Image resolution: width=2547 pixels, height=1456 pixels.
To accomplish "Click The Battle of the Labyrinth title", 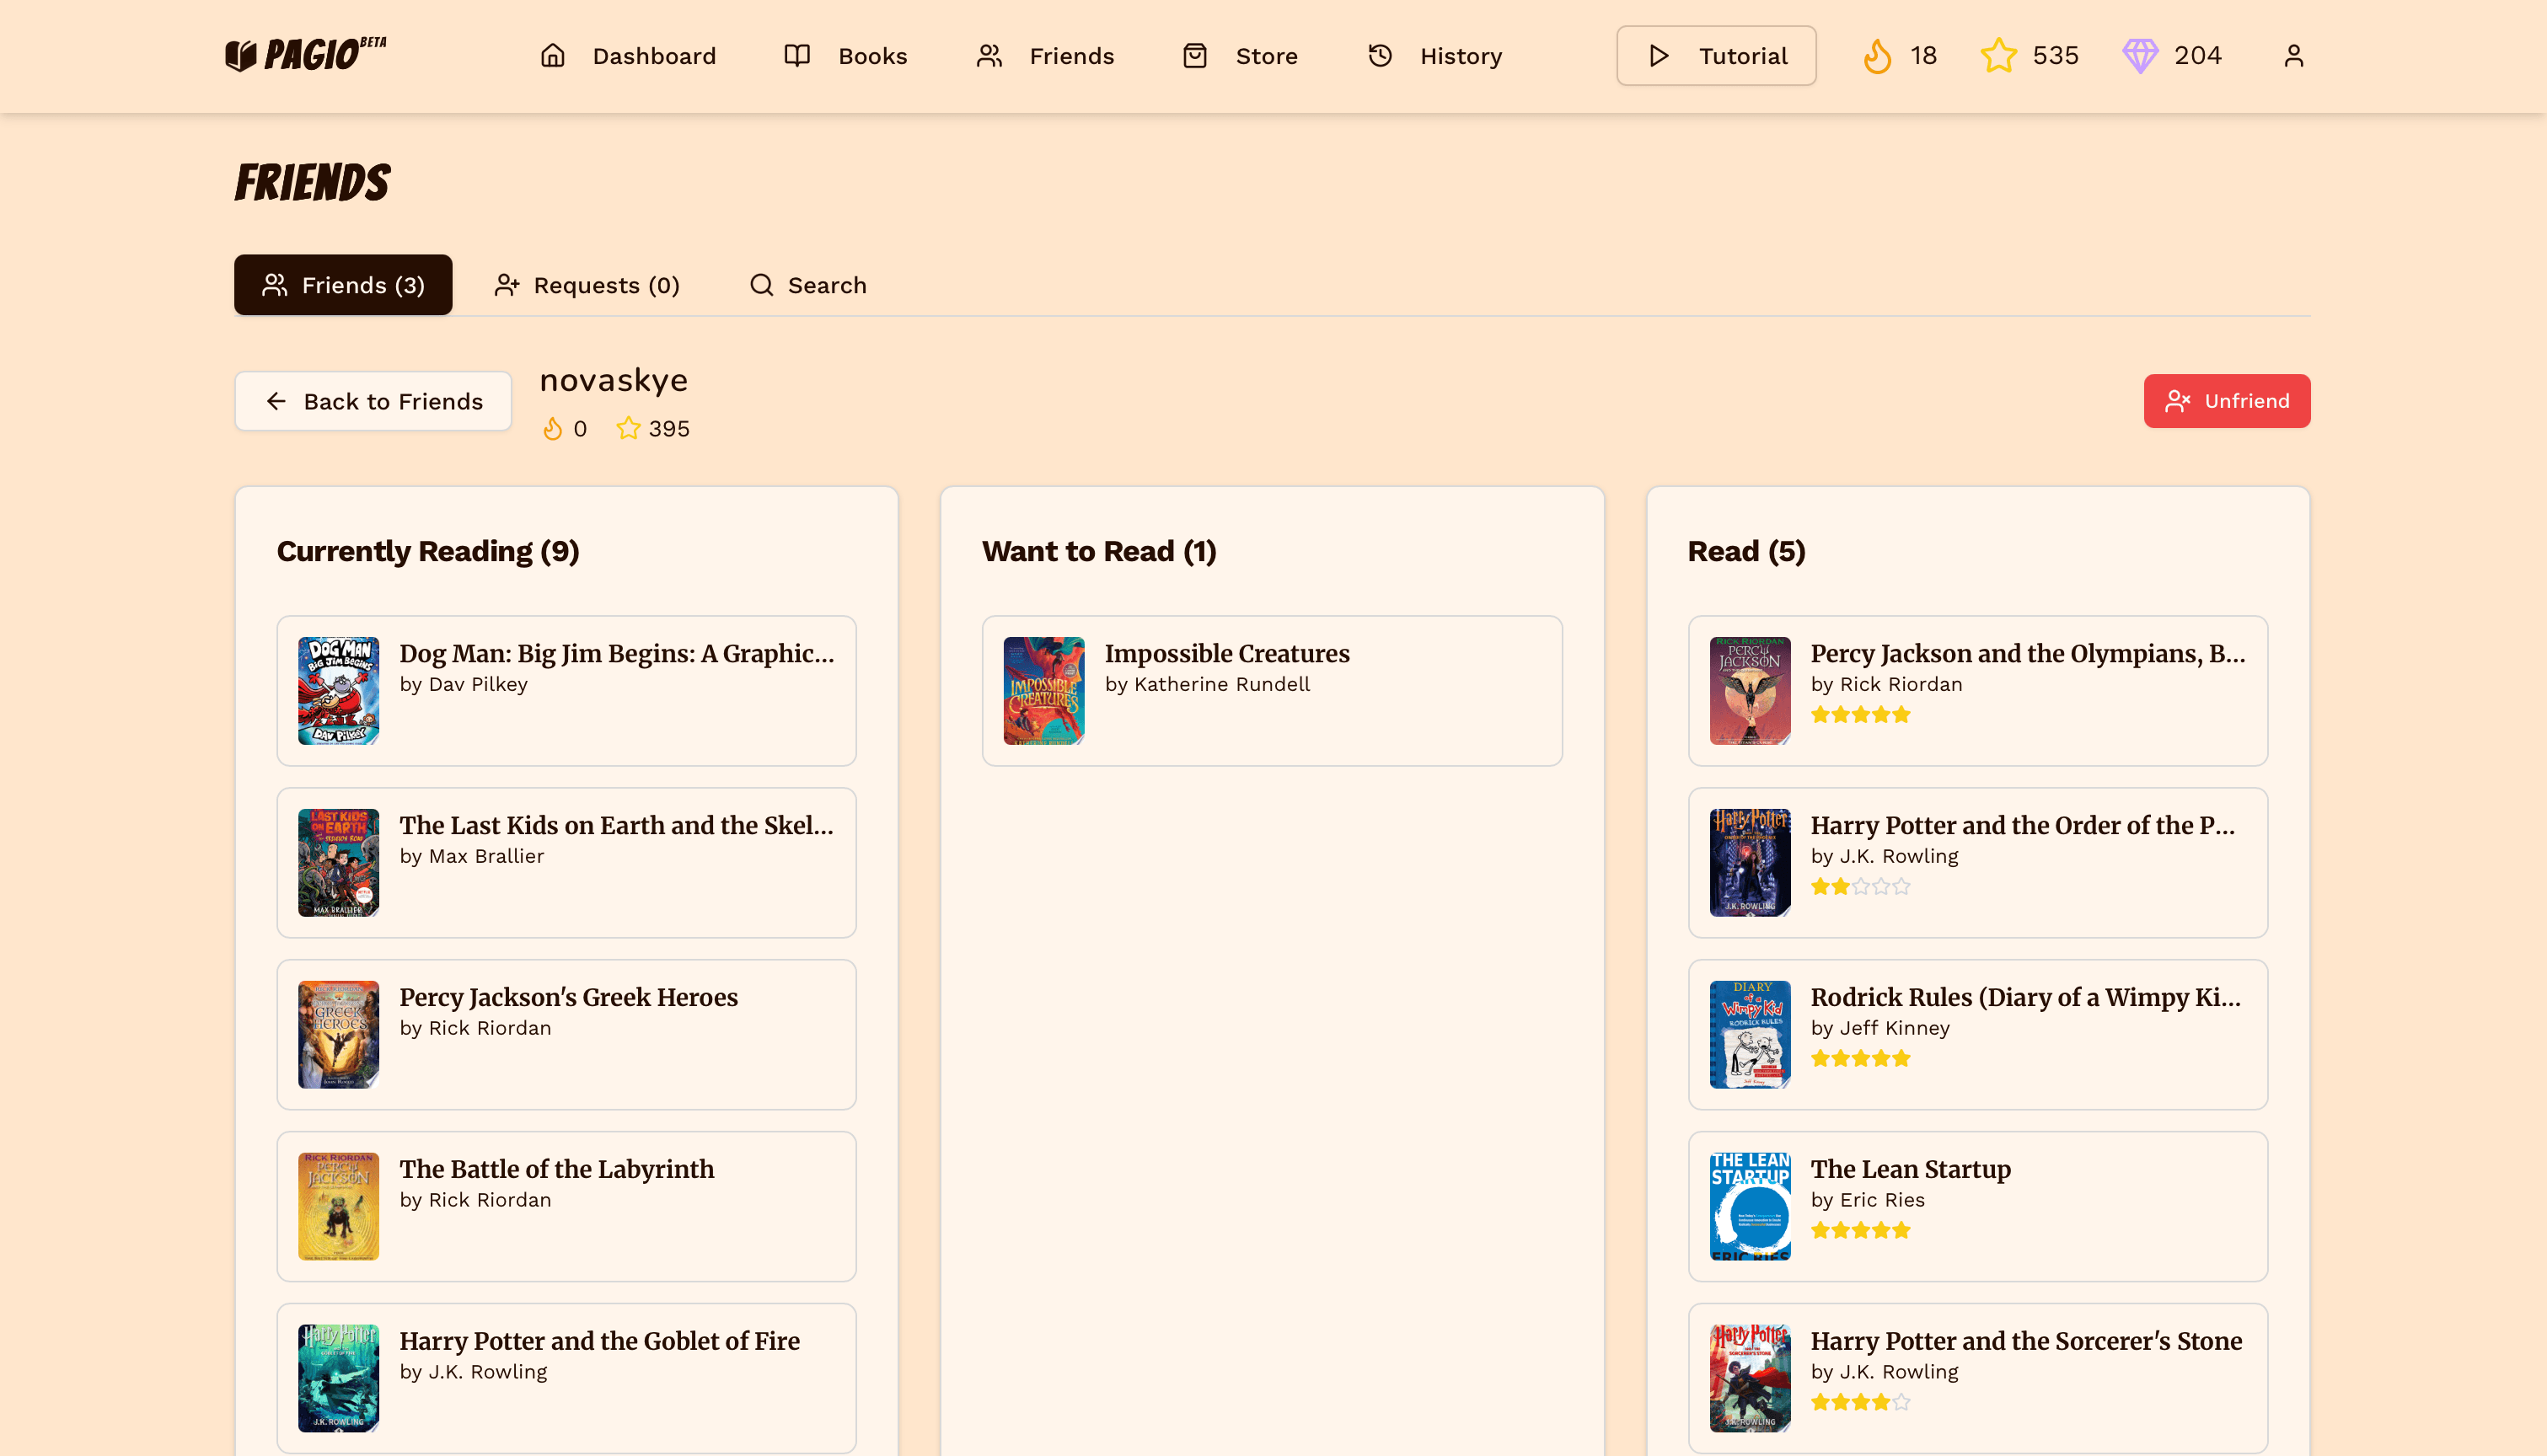I will pyautogui.click(x=557, y=1169).
